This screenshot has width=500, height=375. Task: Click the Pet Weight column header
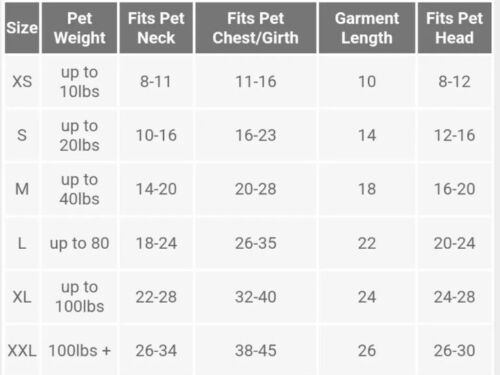point(79,28)
